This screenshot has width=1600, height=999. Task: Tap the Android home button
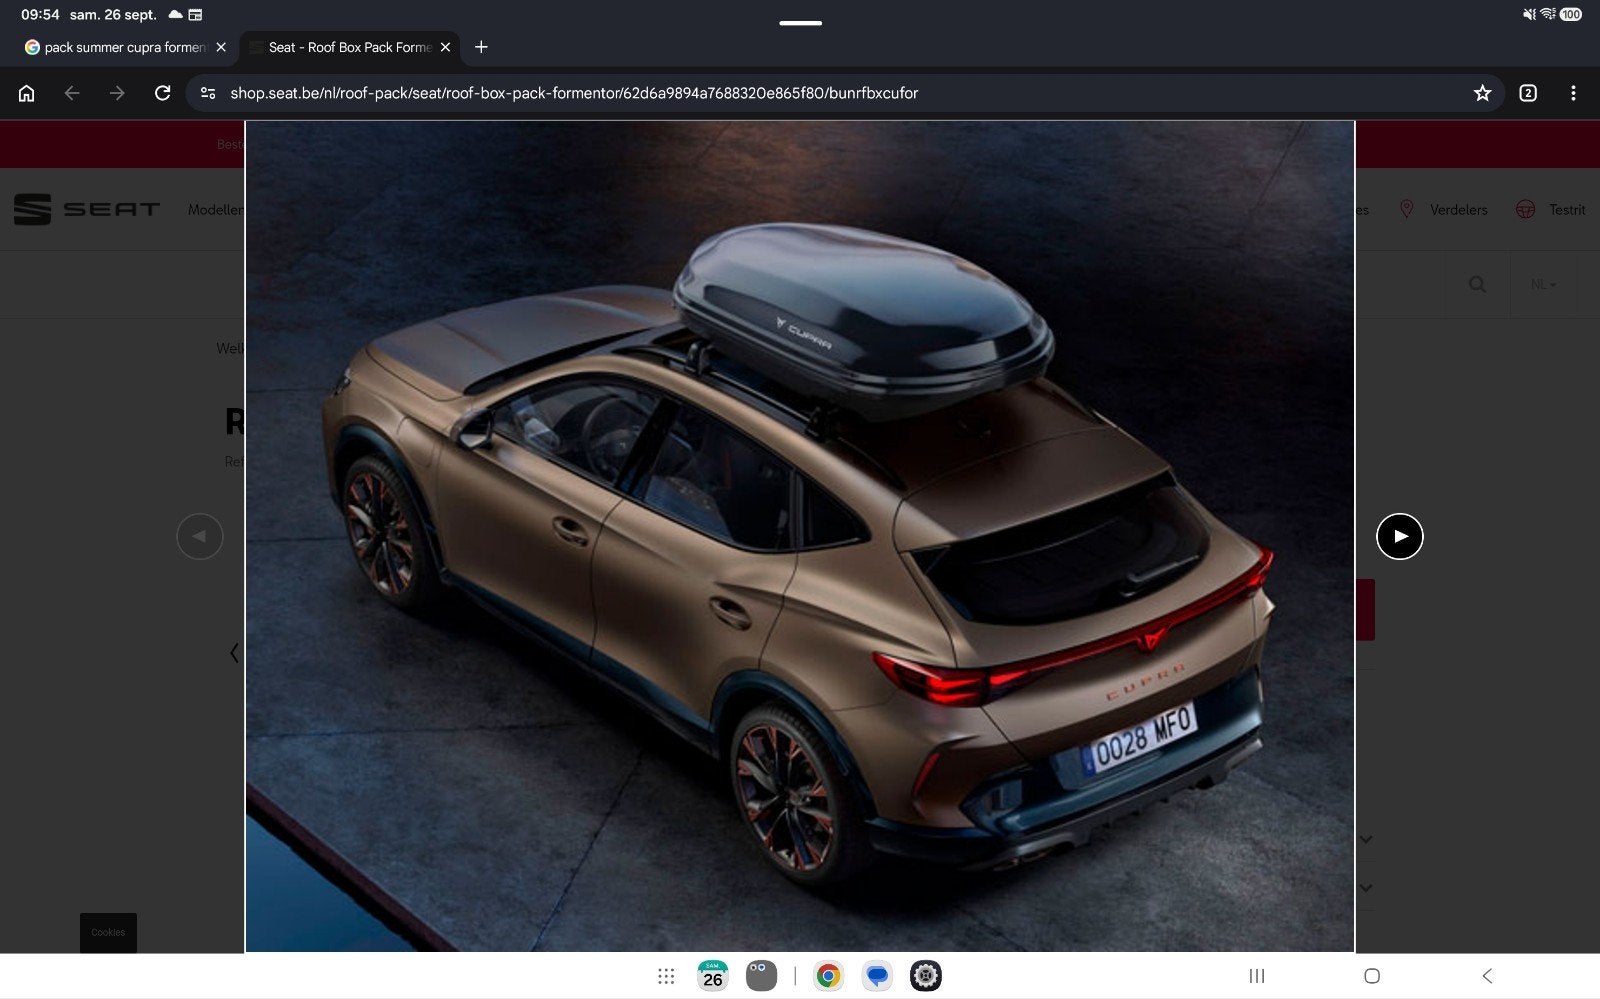[x=1372, y=976]
